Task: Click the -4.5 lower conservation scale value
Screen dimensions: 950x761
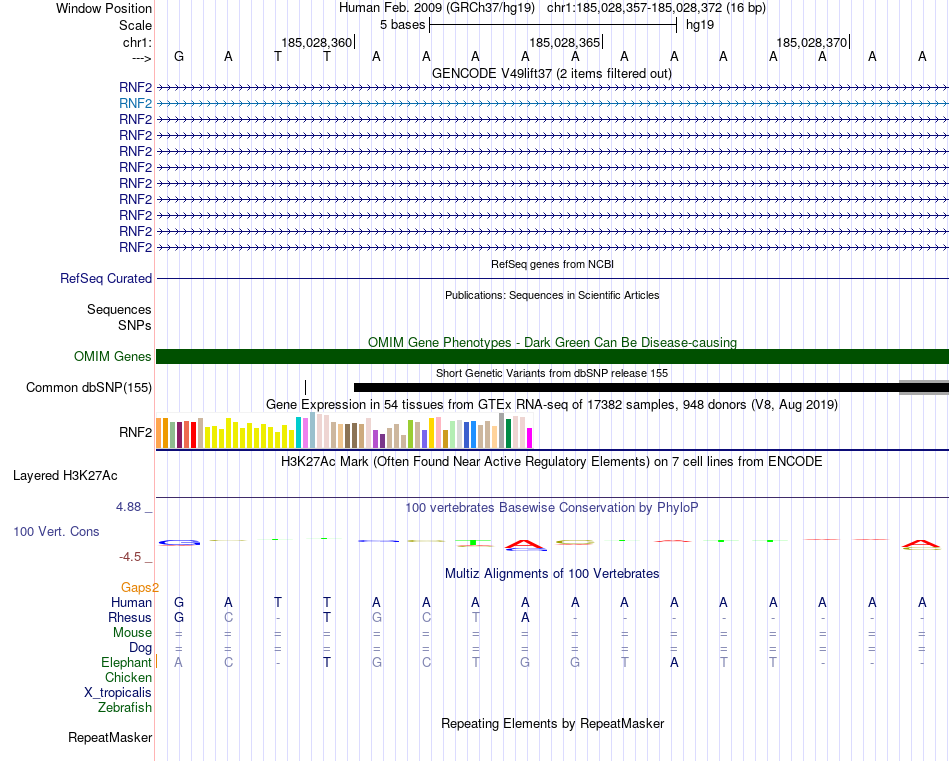Action: pos(130,557)
